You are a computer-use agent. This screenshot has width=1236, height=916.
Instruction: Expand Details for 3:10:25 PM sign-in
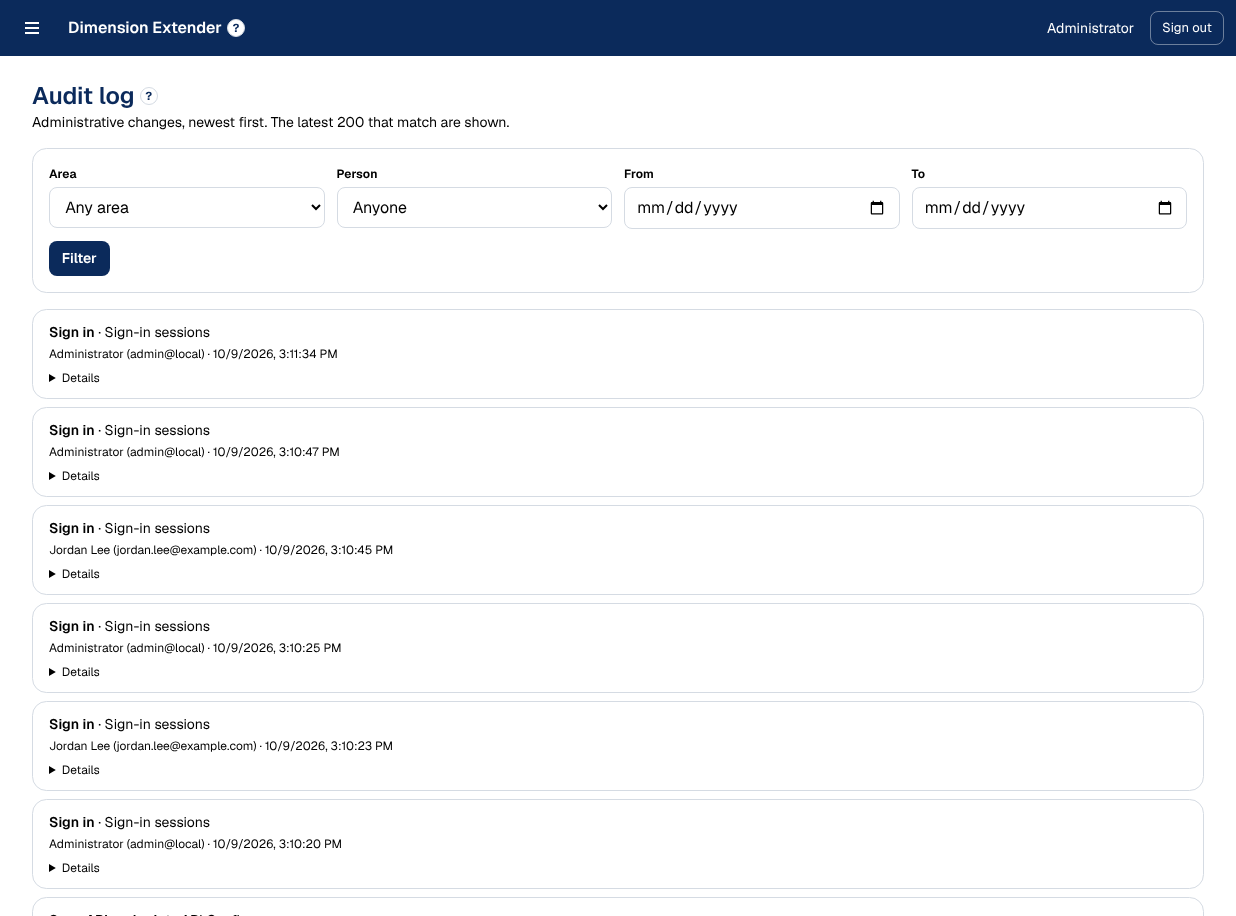click(75, 672)
